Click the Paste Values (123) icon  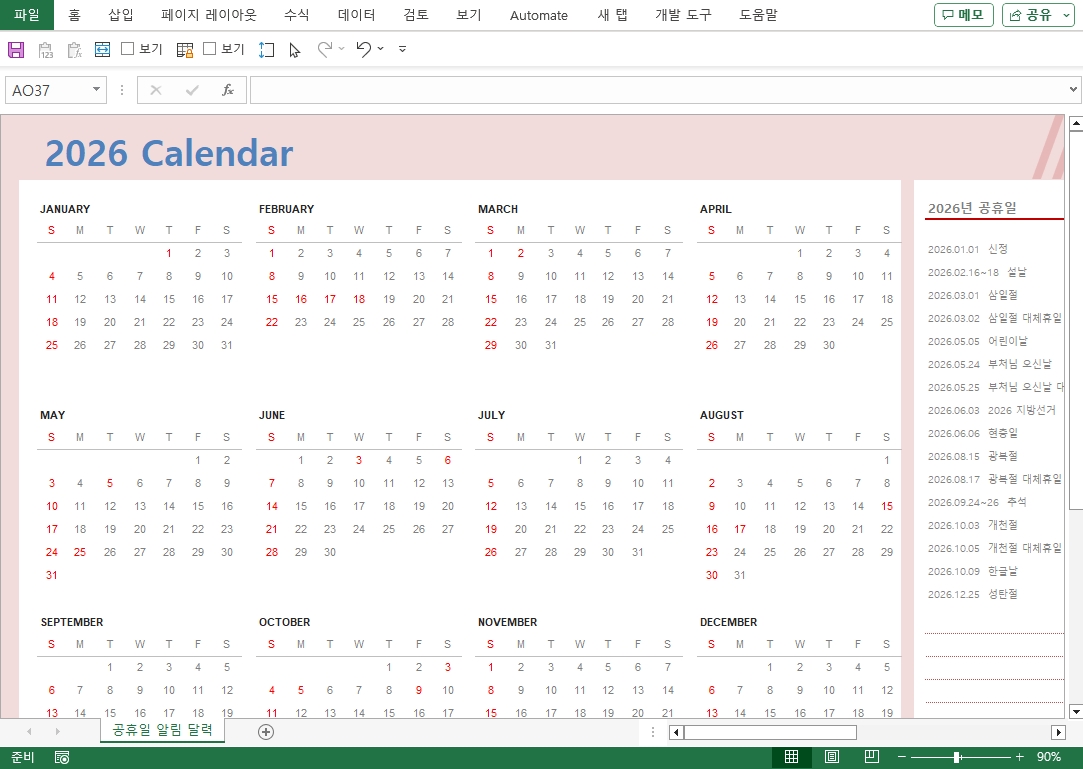[46, 50]
